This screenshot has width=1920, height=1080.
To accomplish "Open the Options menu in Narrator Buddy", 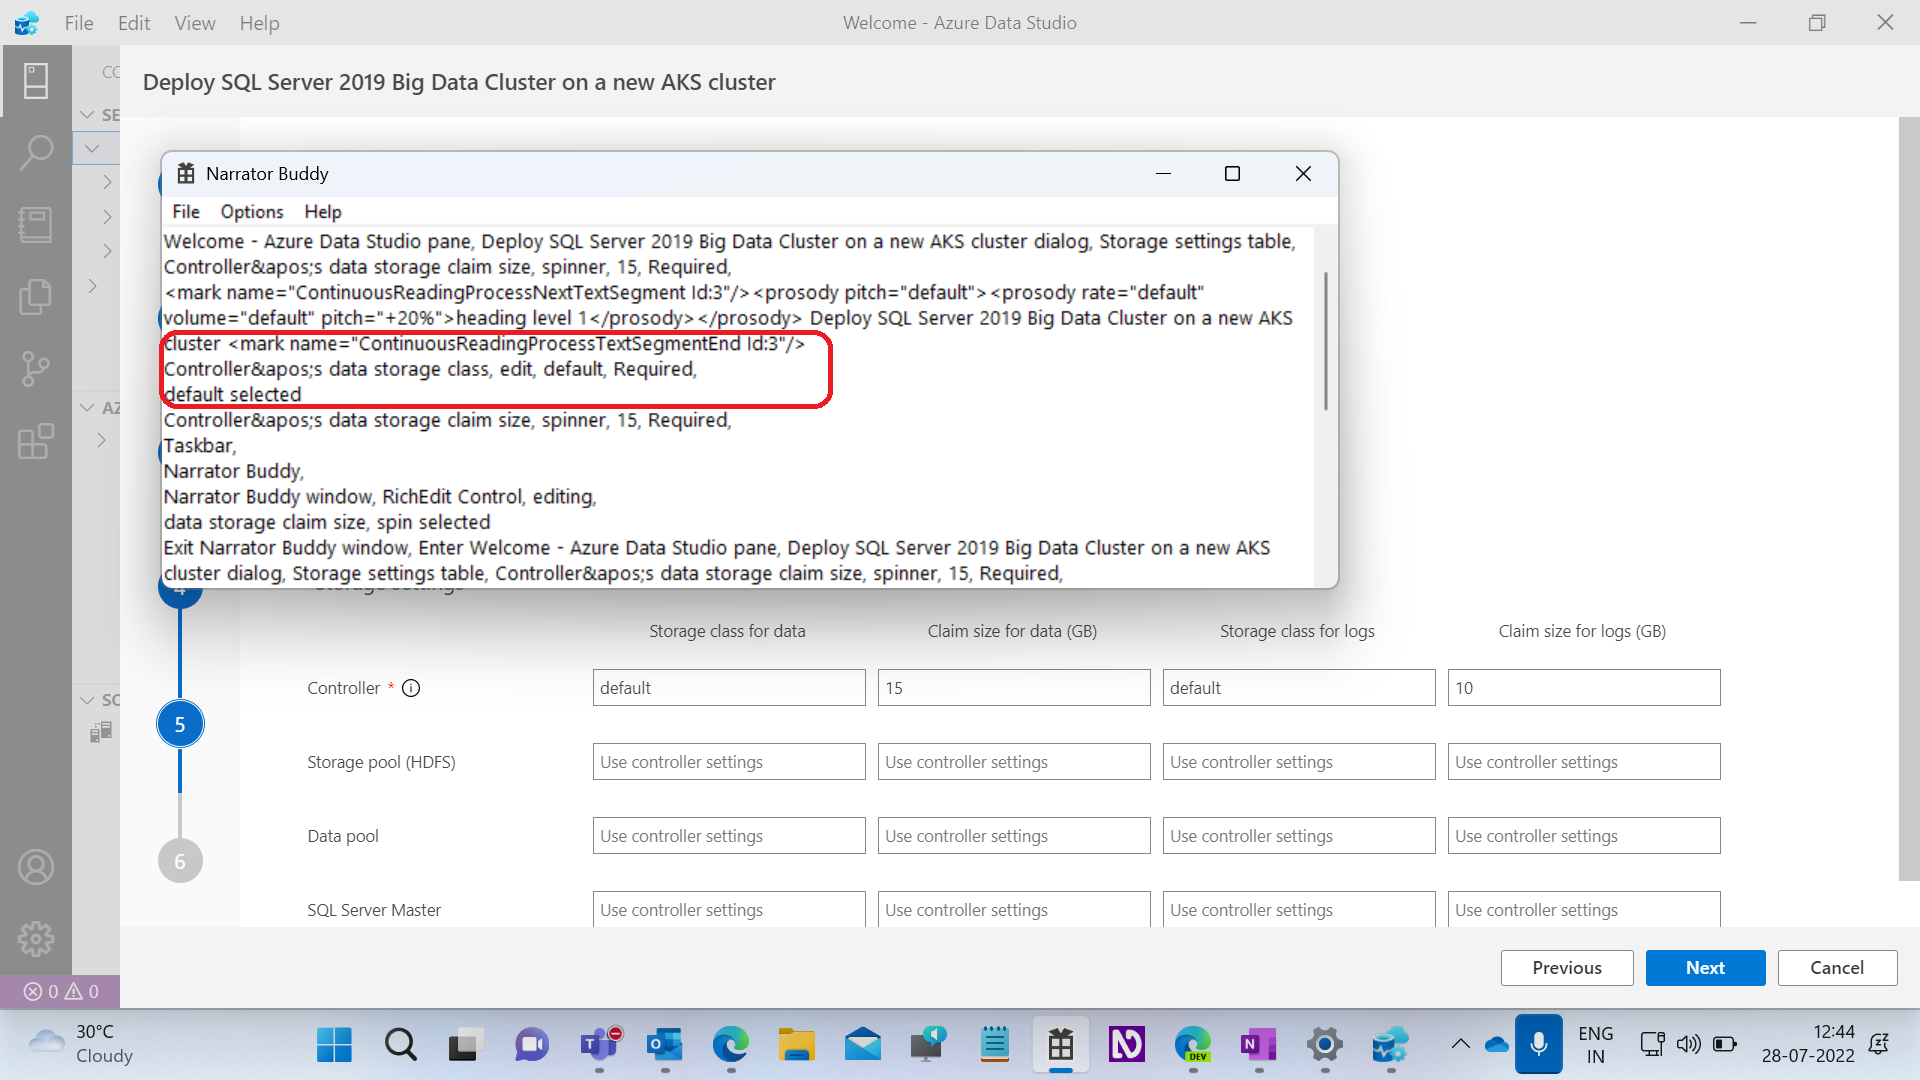I will pos(251,211).
